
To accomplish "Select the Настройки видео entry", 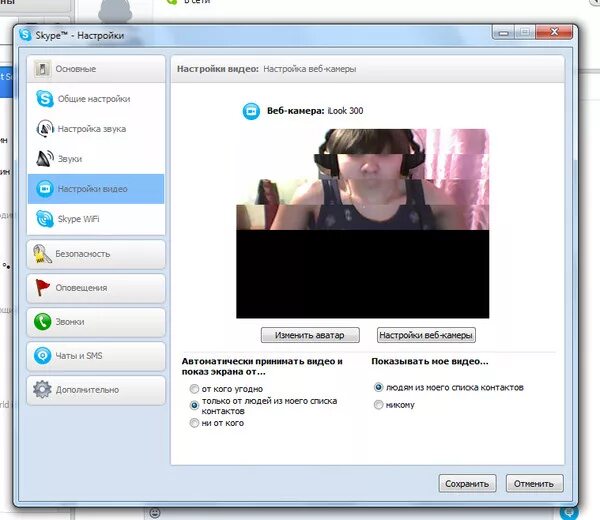I will coord(96,189).
